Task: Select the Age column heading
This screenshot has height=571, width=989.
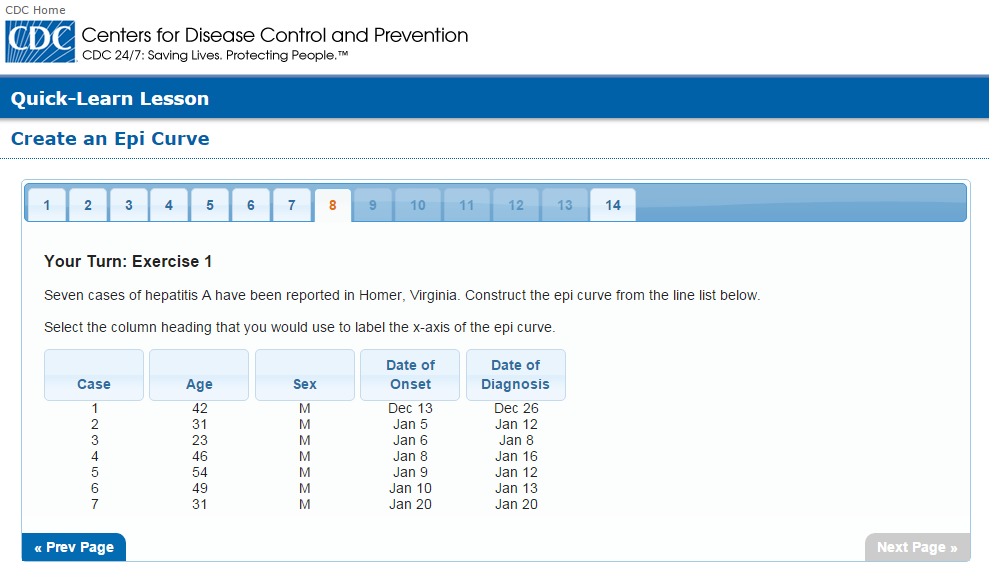Action: click(199, 375)
